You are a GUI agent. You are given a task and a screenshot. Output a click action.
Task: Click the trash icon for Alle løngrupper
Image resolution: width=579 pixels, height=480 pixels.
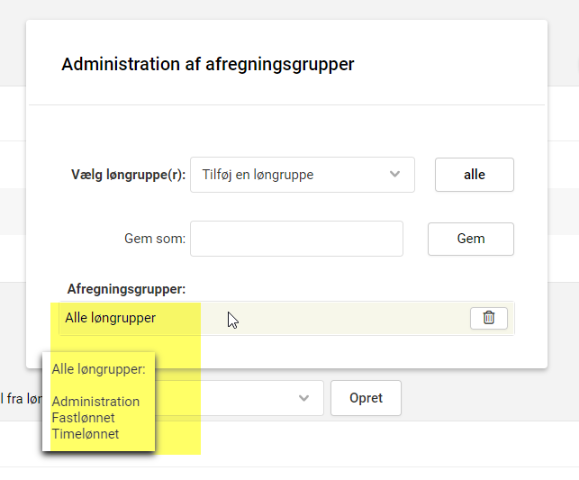[x=489, y=318]
